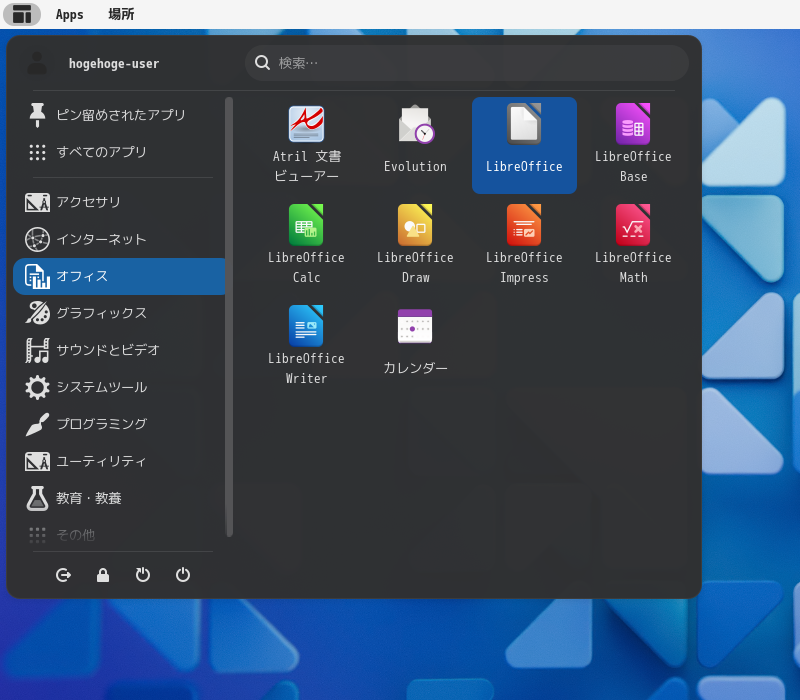Click the hogehoge-user name
Screen dimensions: 800x700
click(114, 64)
